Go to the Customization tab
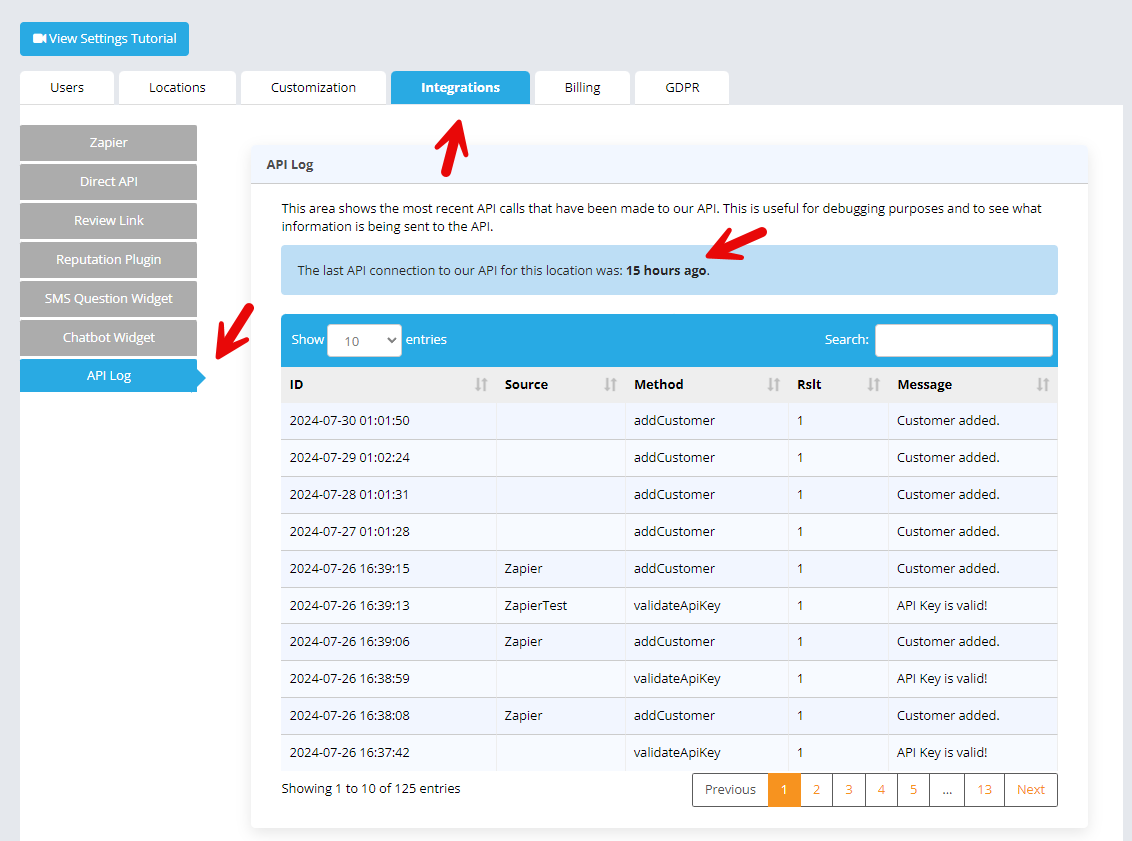The height and width of the screenshot is (841, 1132). 313,88
